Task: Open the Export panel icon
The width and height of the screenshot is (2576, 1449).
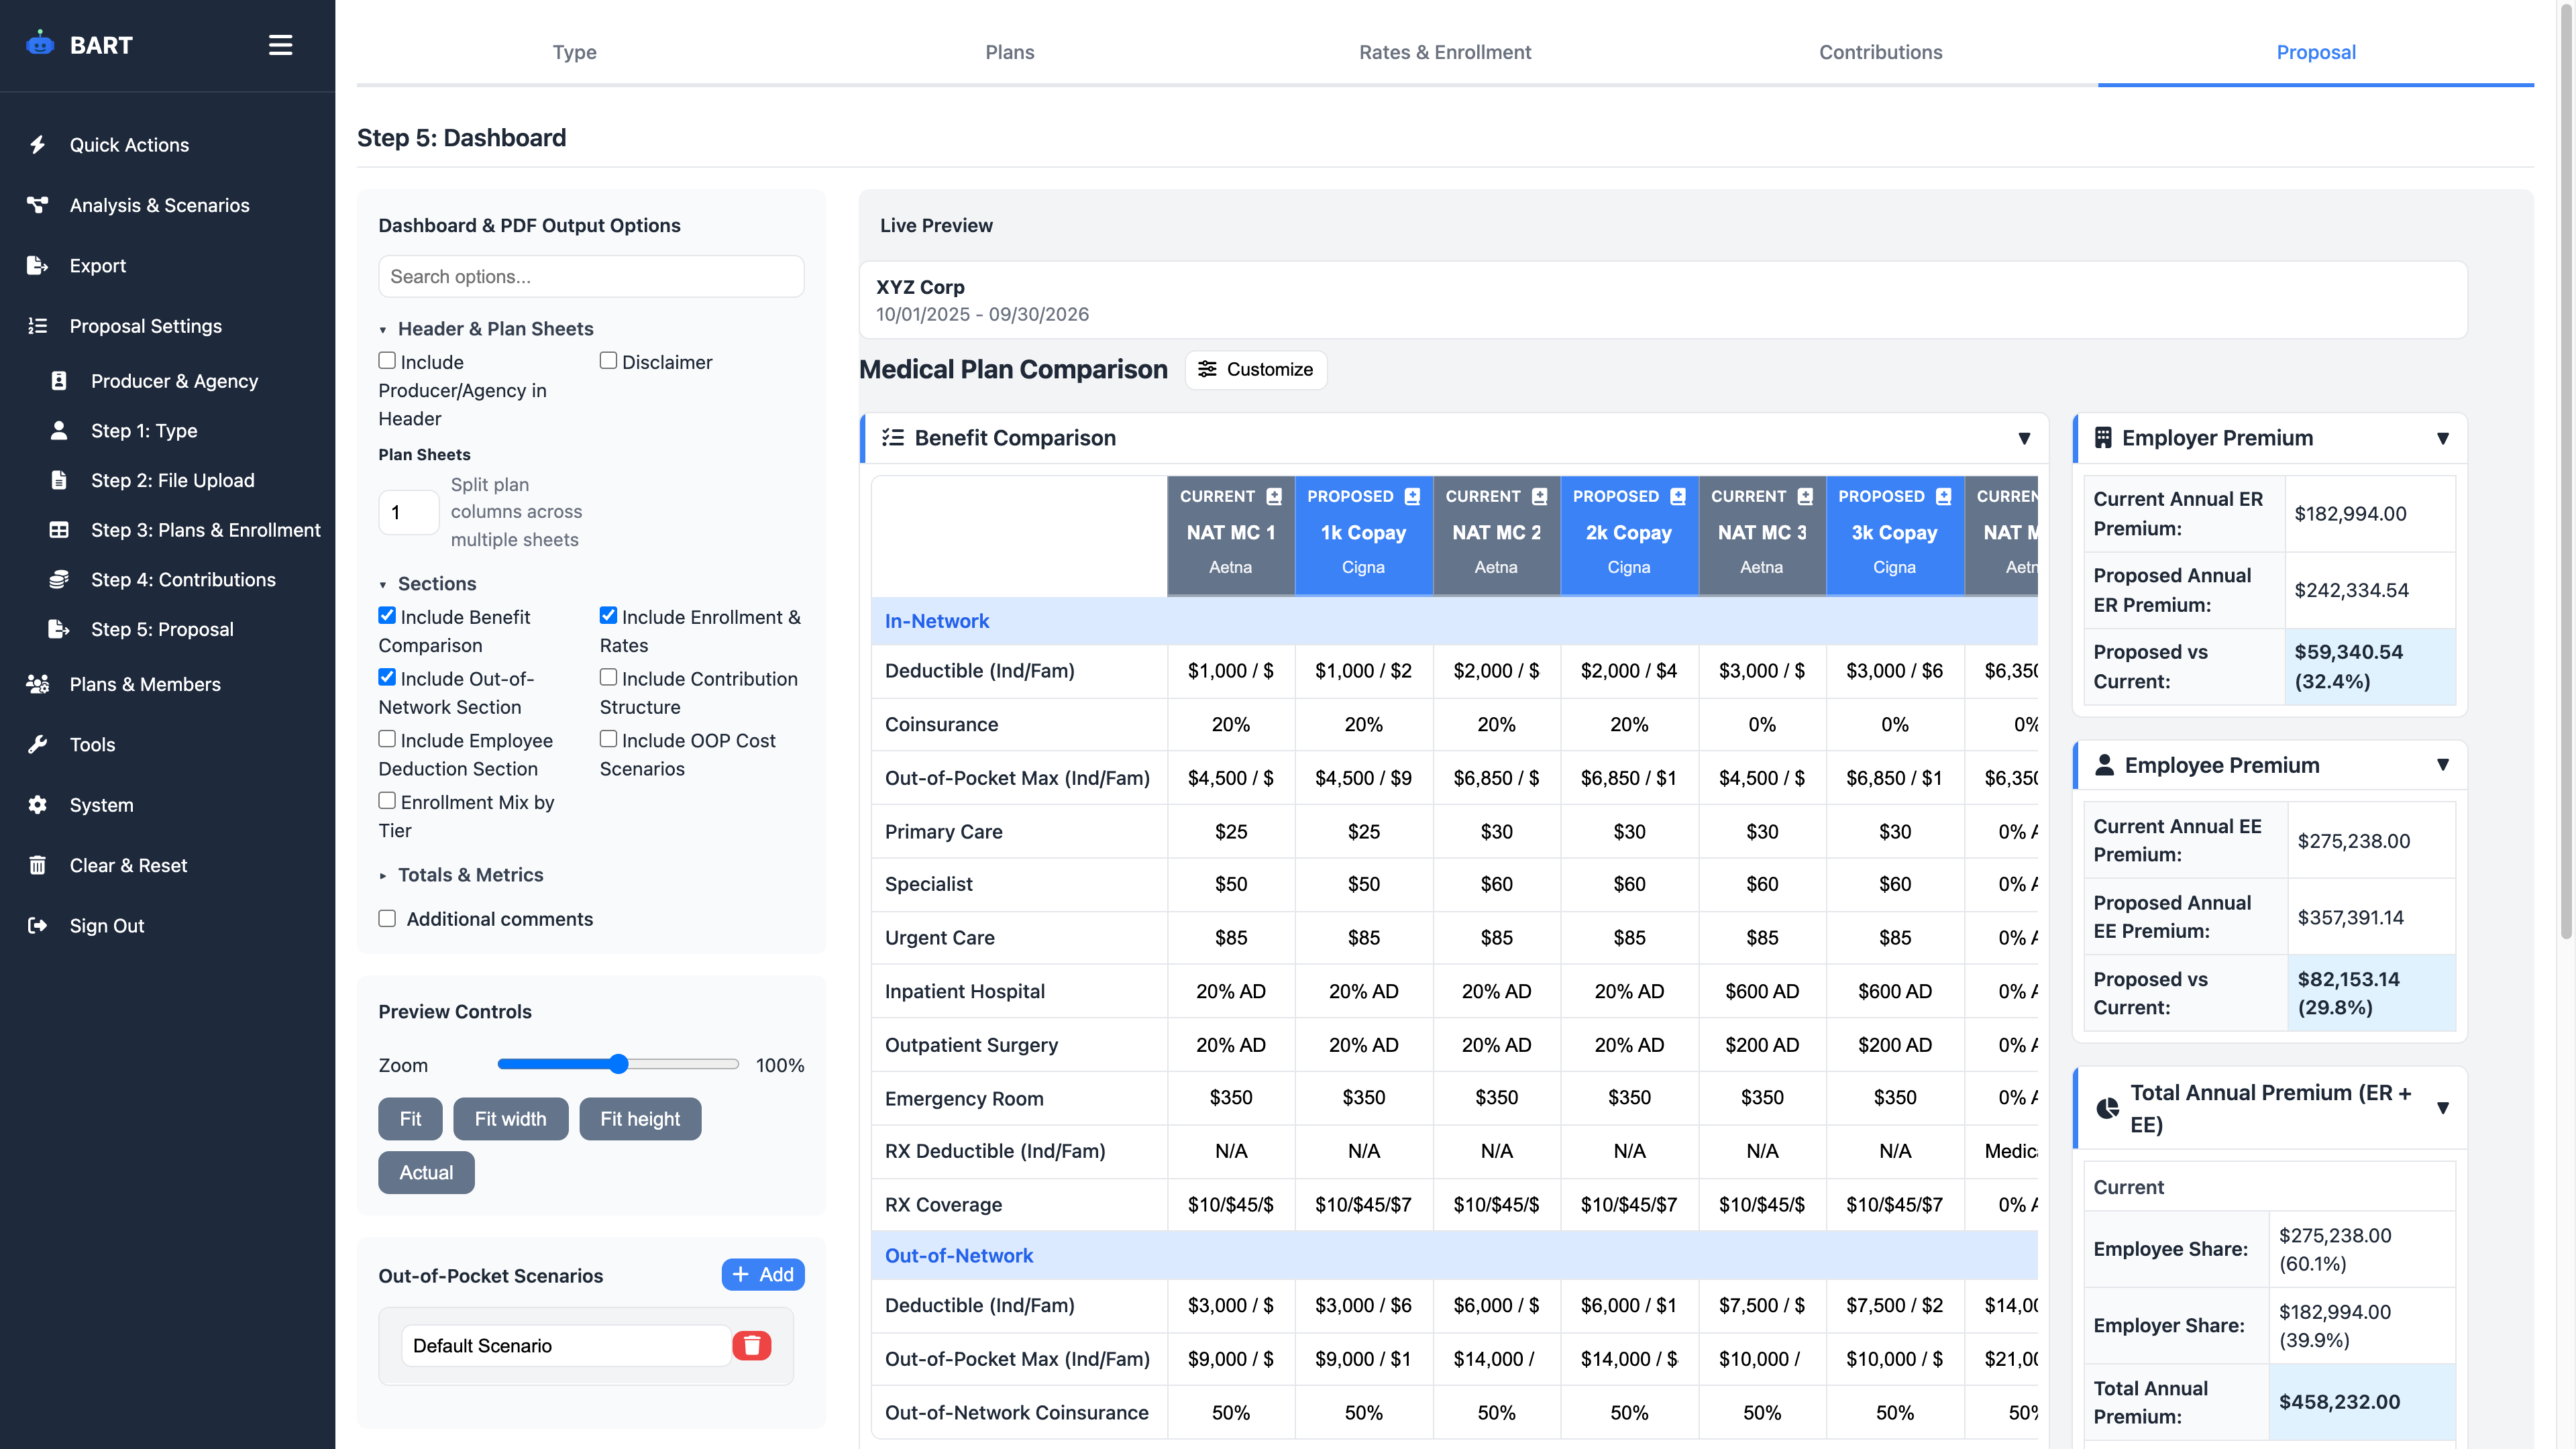Action: [x=38, y=265]
